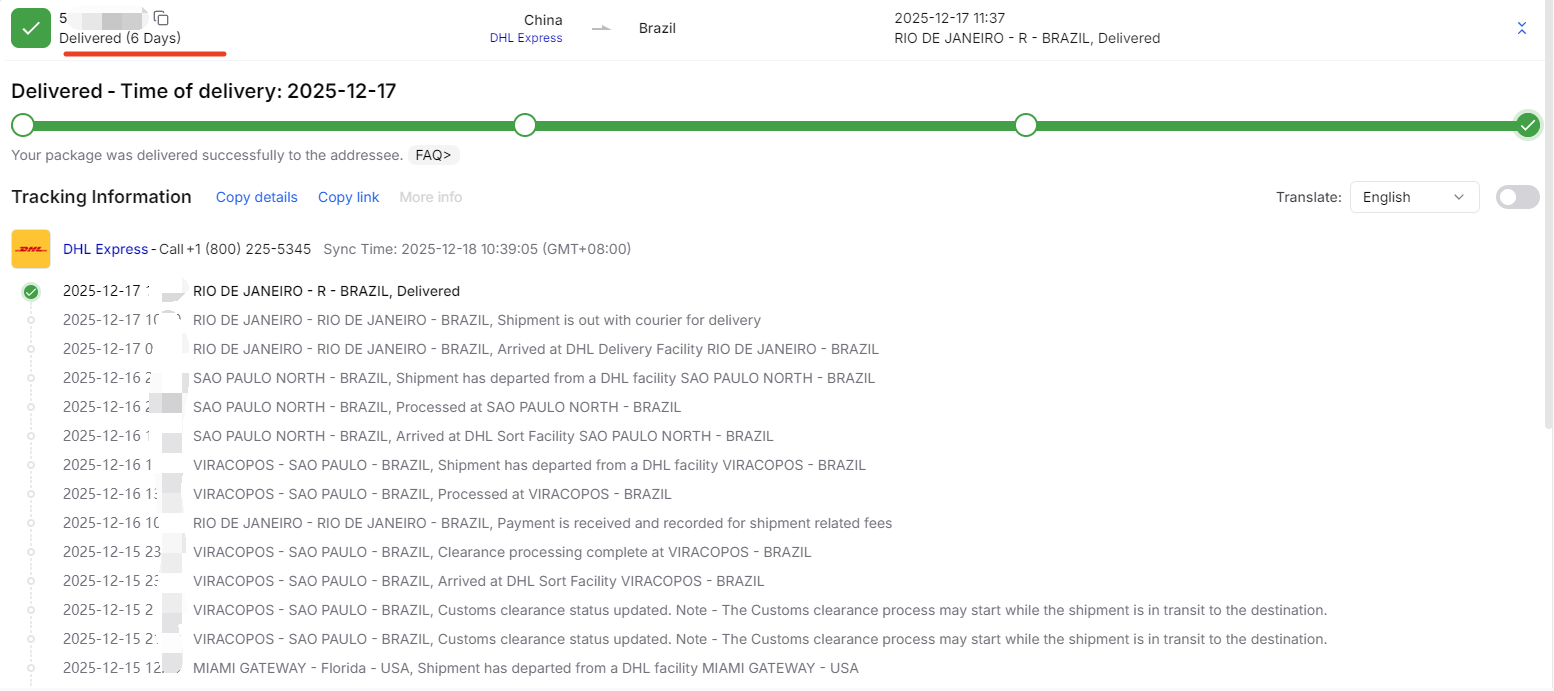Copy the tracking number with copy icon
This screenshot has height=691, width=1554.
pos(161,18)
